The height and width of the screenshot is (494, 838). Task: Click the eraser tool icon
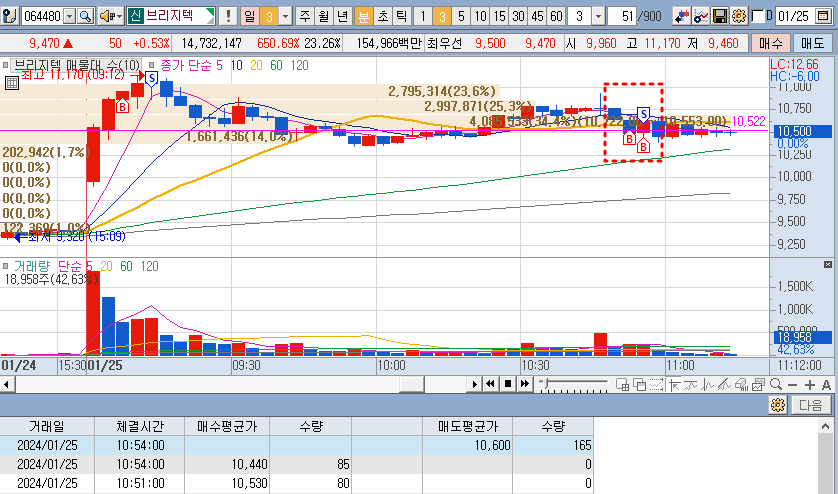(x=741, y=384)
